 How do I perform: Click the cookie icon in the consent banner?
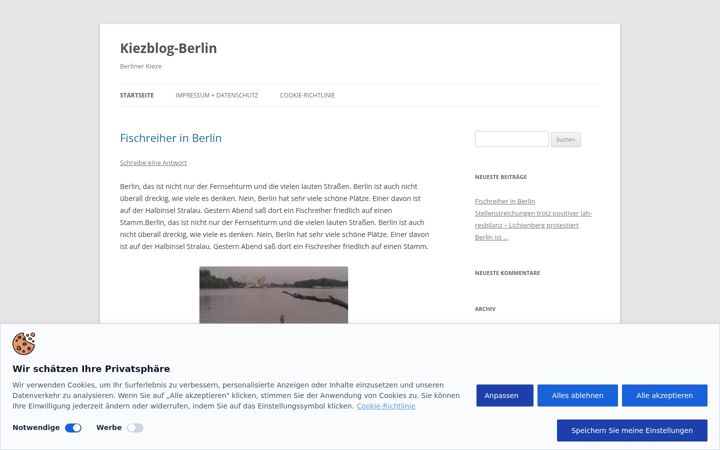pos(24,344)
